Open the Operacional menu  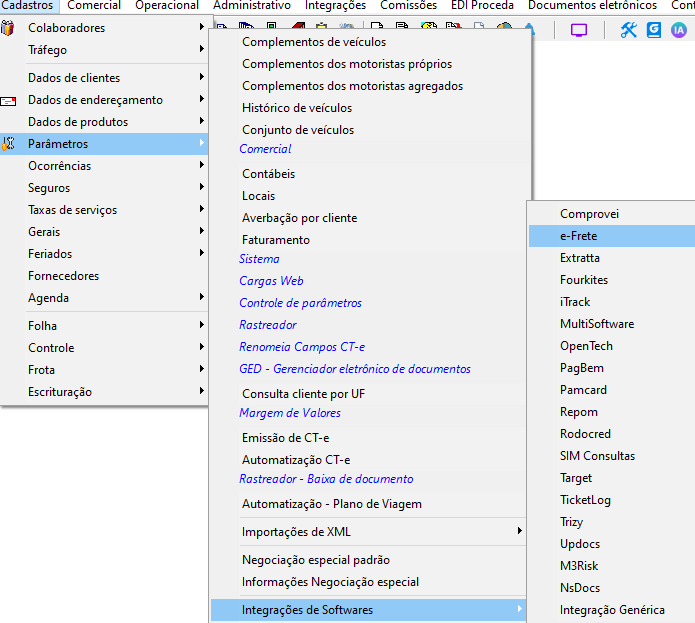pyautogui.click(x=167, y=5)
